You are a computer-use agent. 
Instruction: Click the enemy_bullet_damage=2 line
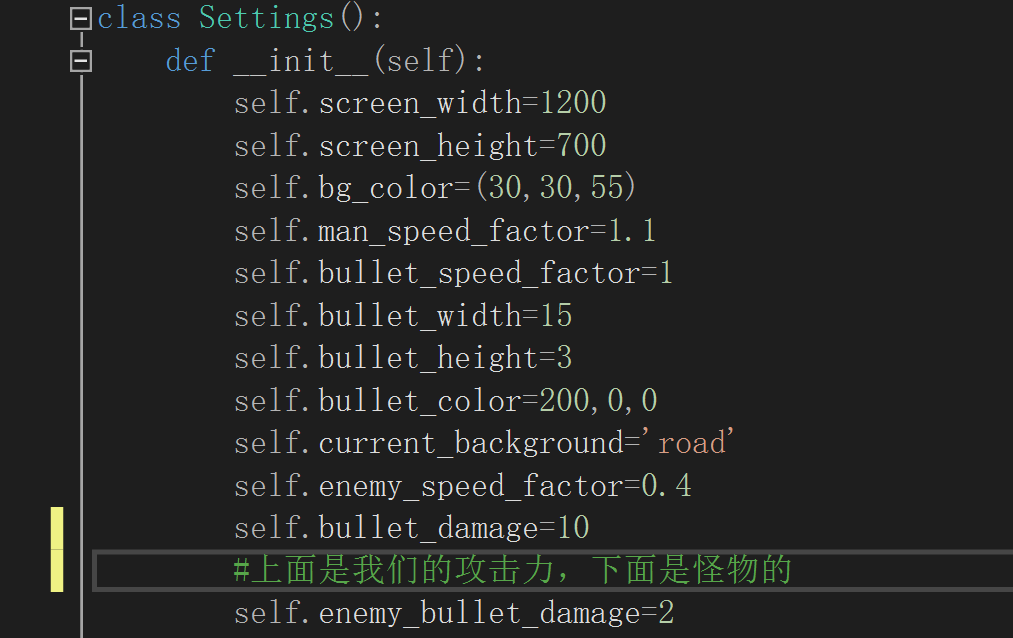click(454, 613)
